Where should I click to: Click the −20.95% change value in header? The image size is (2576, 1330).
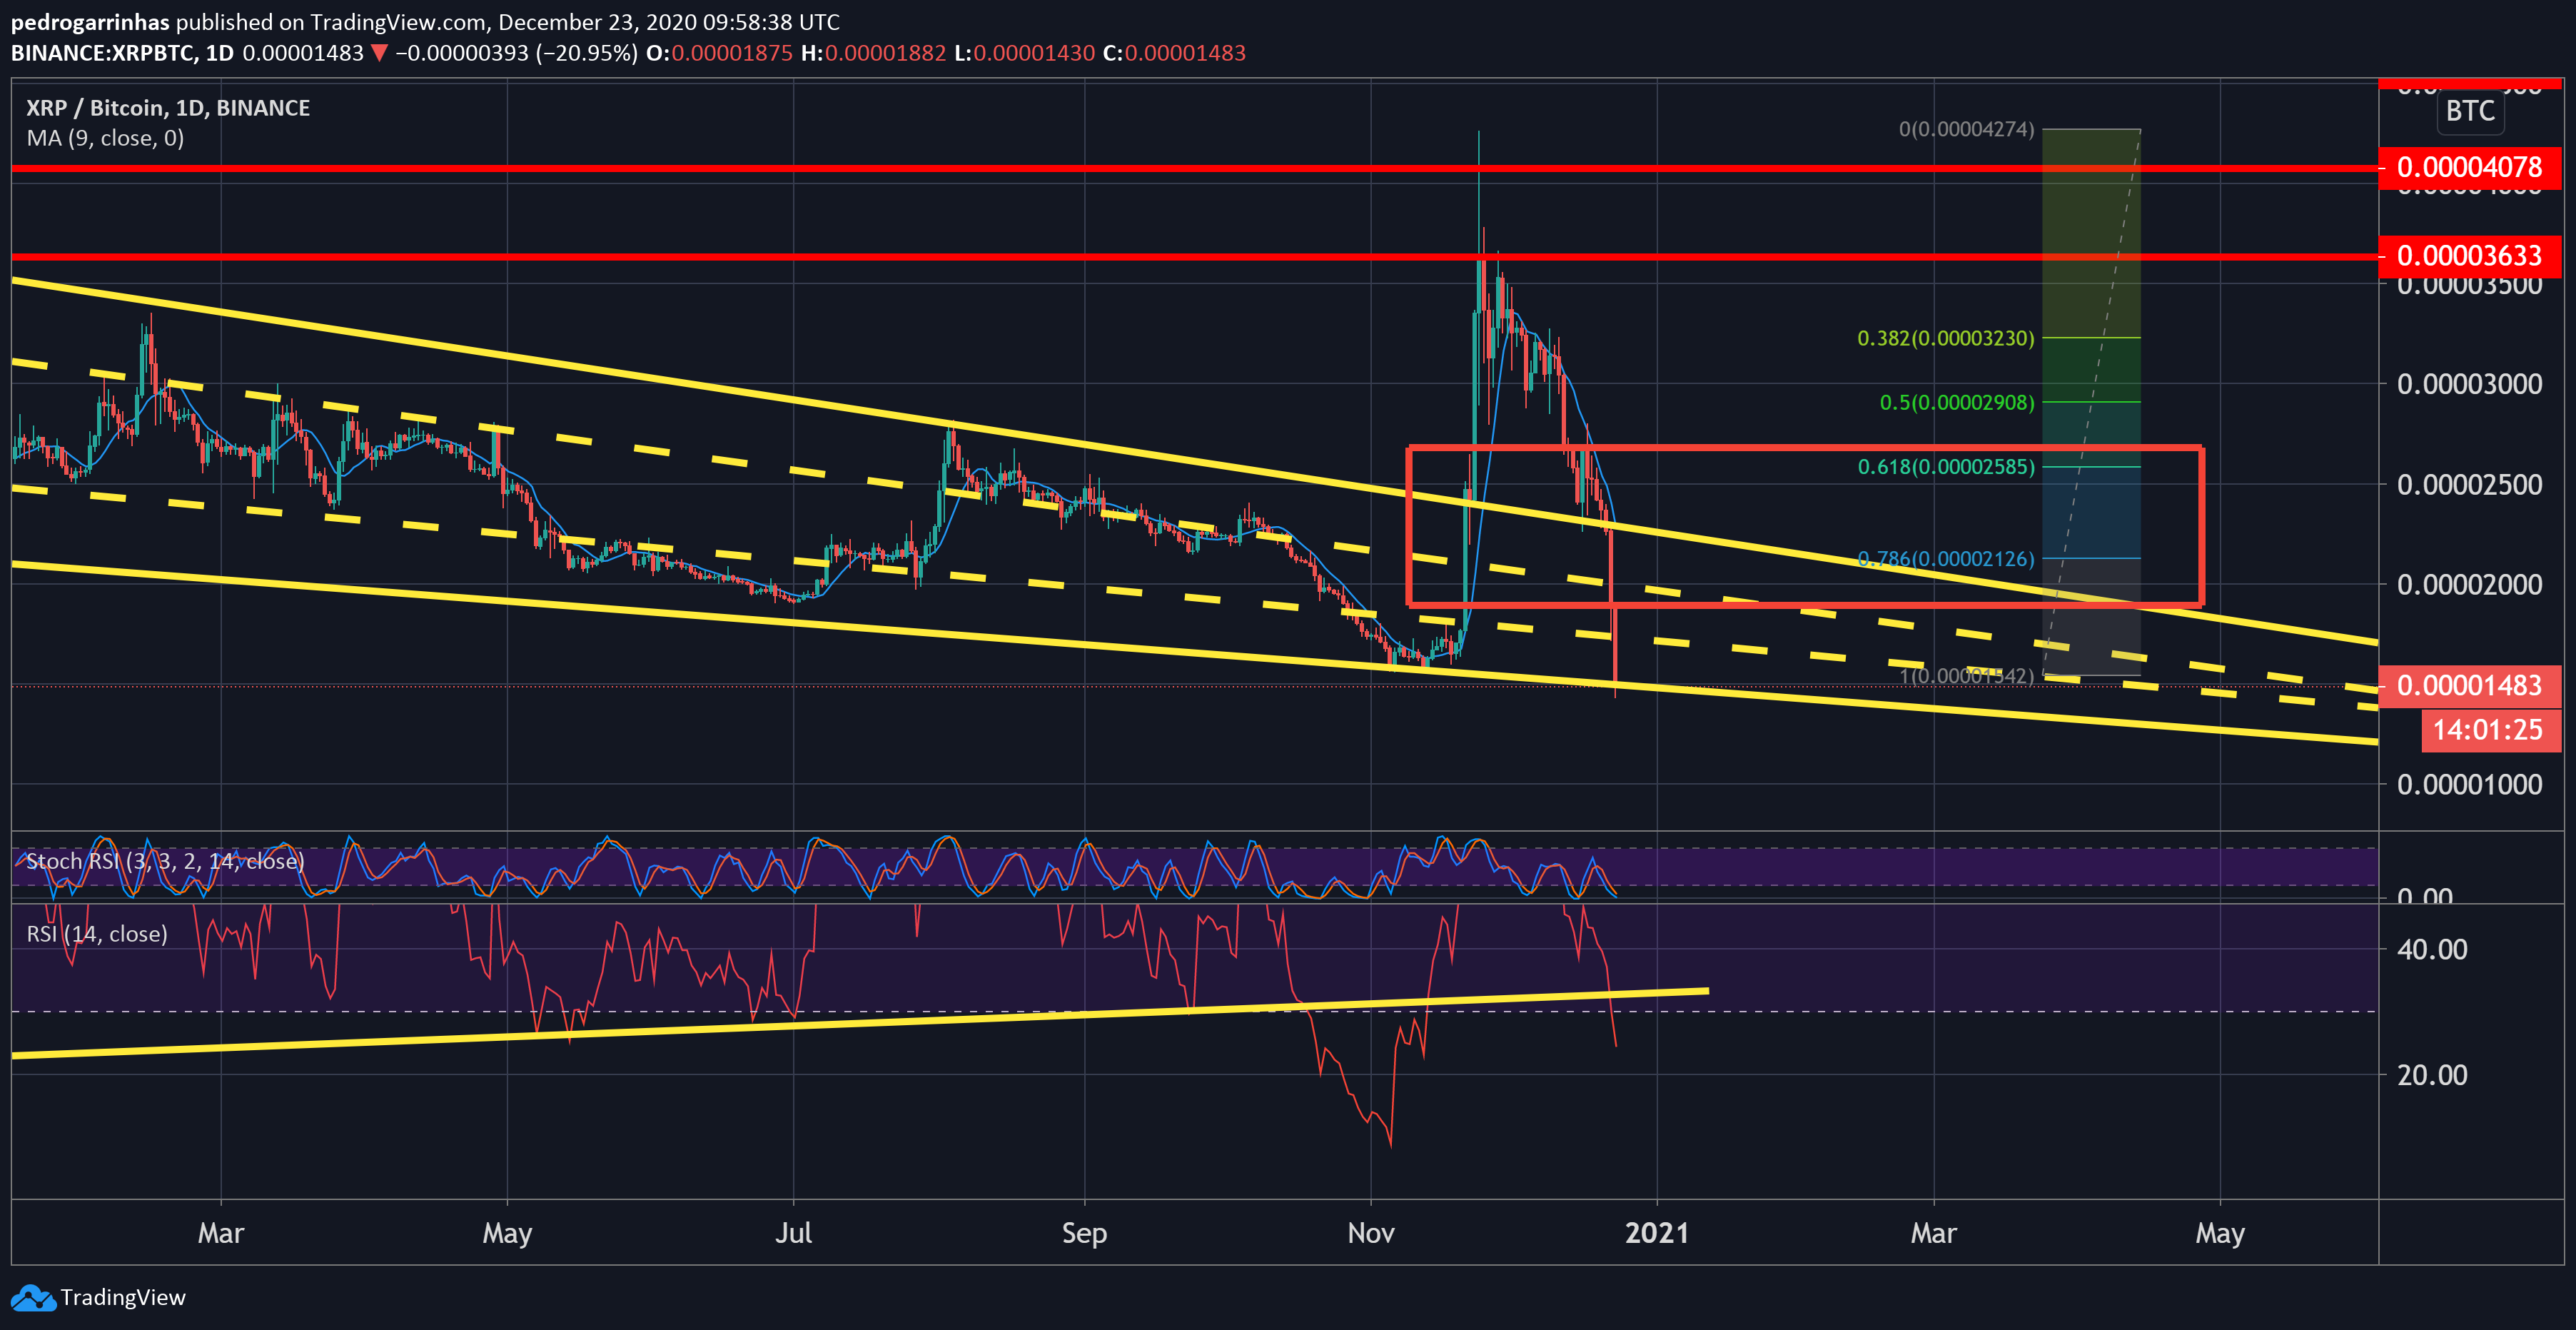coord(587,53)
